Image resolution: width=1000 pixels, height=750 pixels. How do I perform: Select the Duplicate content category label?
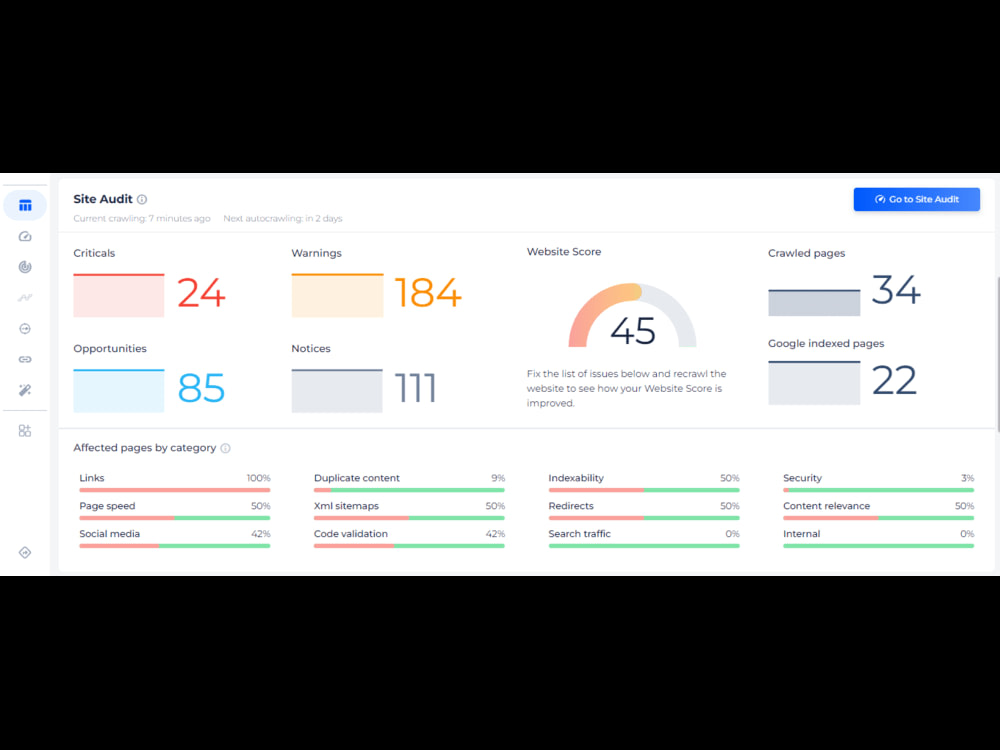pos(357,478)
